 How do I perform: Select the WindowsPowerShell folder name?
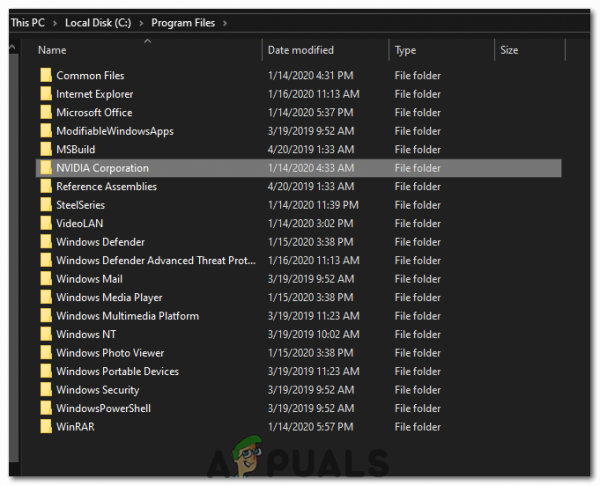pyautogui.click(x=103, y=408)
